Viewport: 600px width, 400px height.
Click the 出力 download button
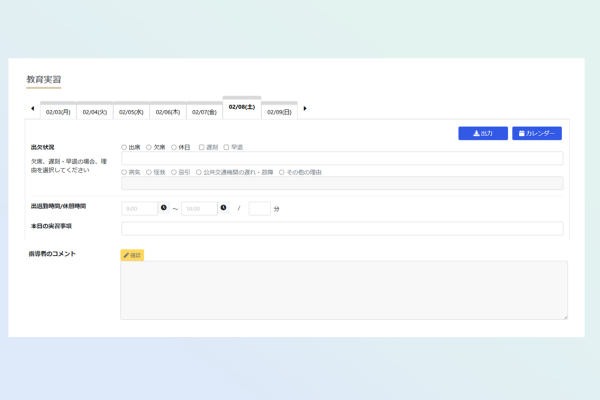483,133
